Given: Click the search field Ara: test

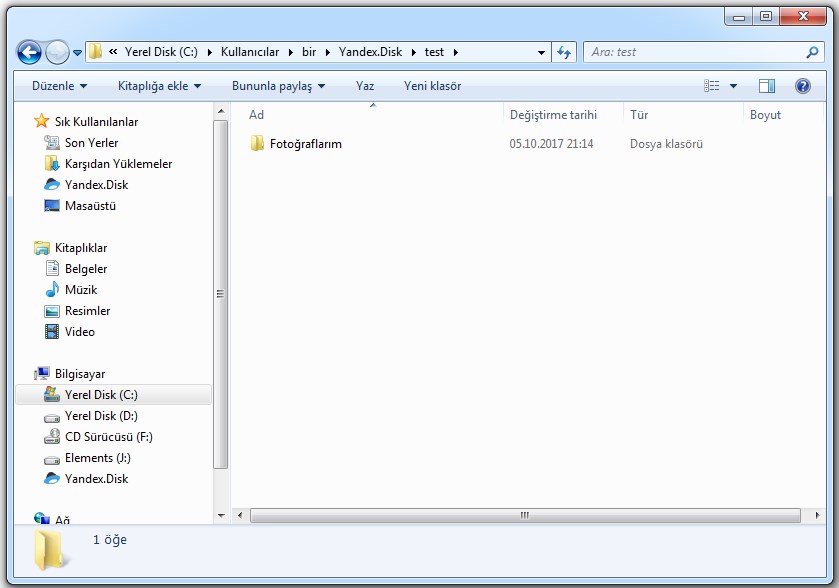Looking at the screenshot, I should click(x=695, y=52).
